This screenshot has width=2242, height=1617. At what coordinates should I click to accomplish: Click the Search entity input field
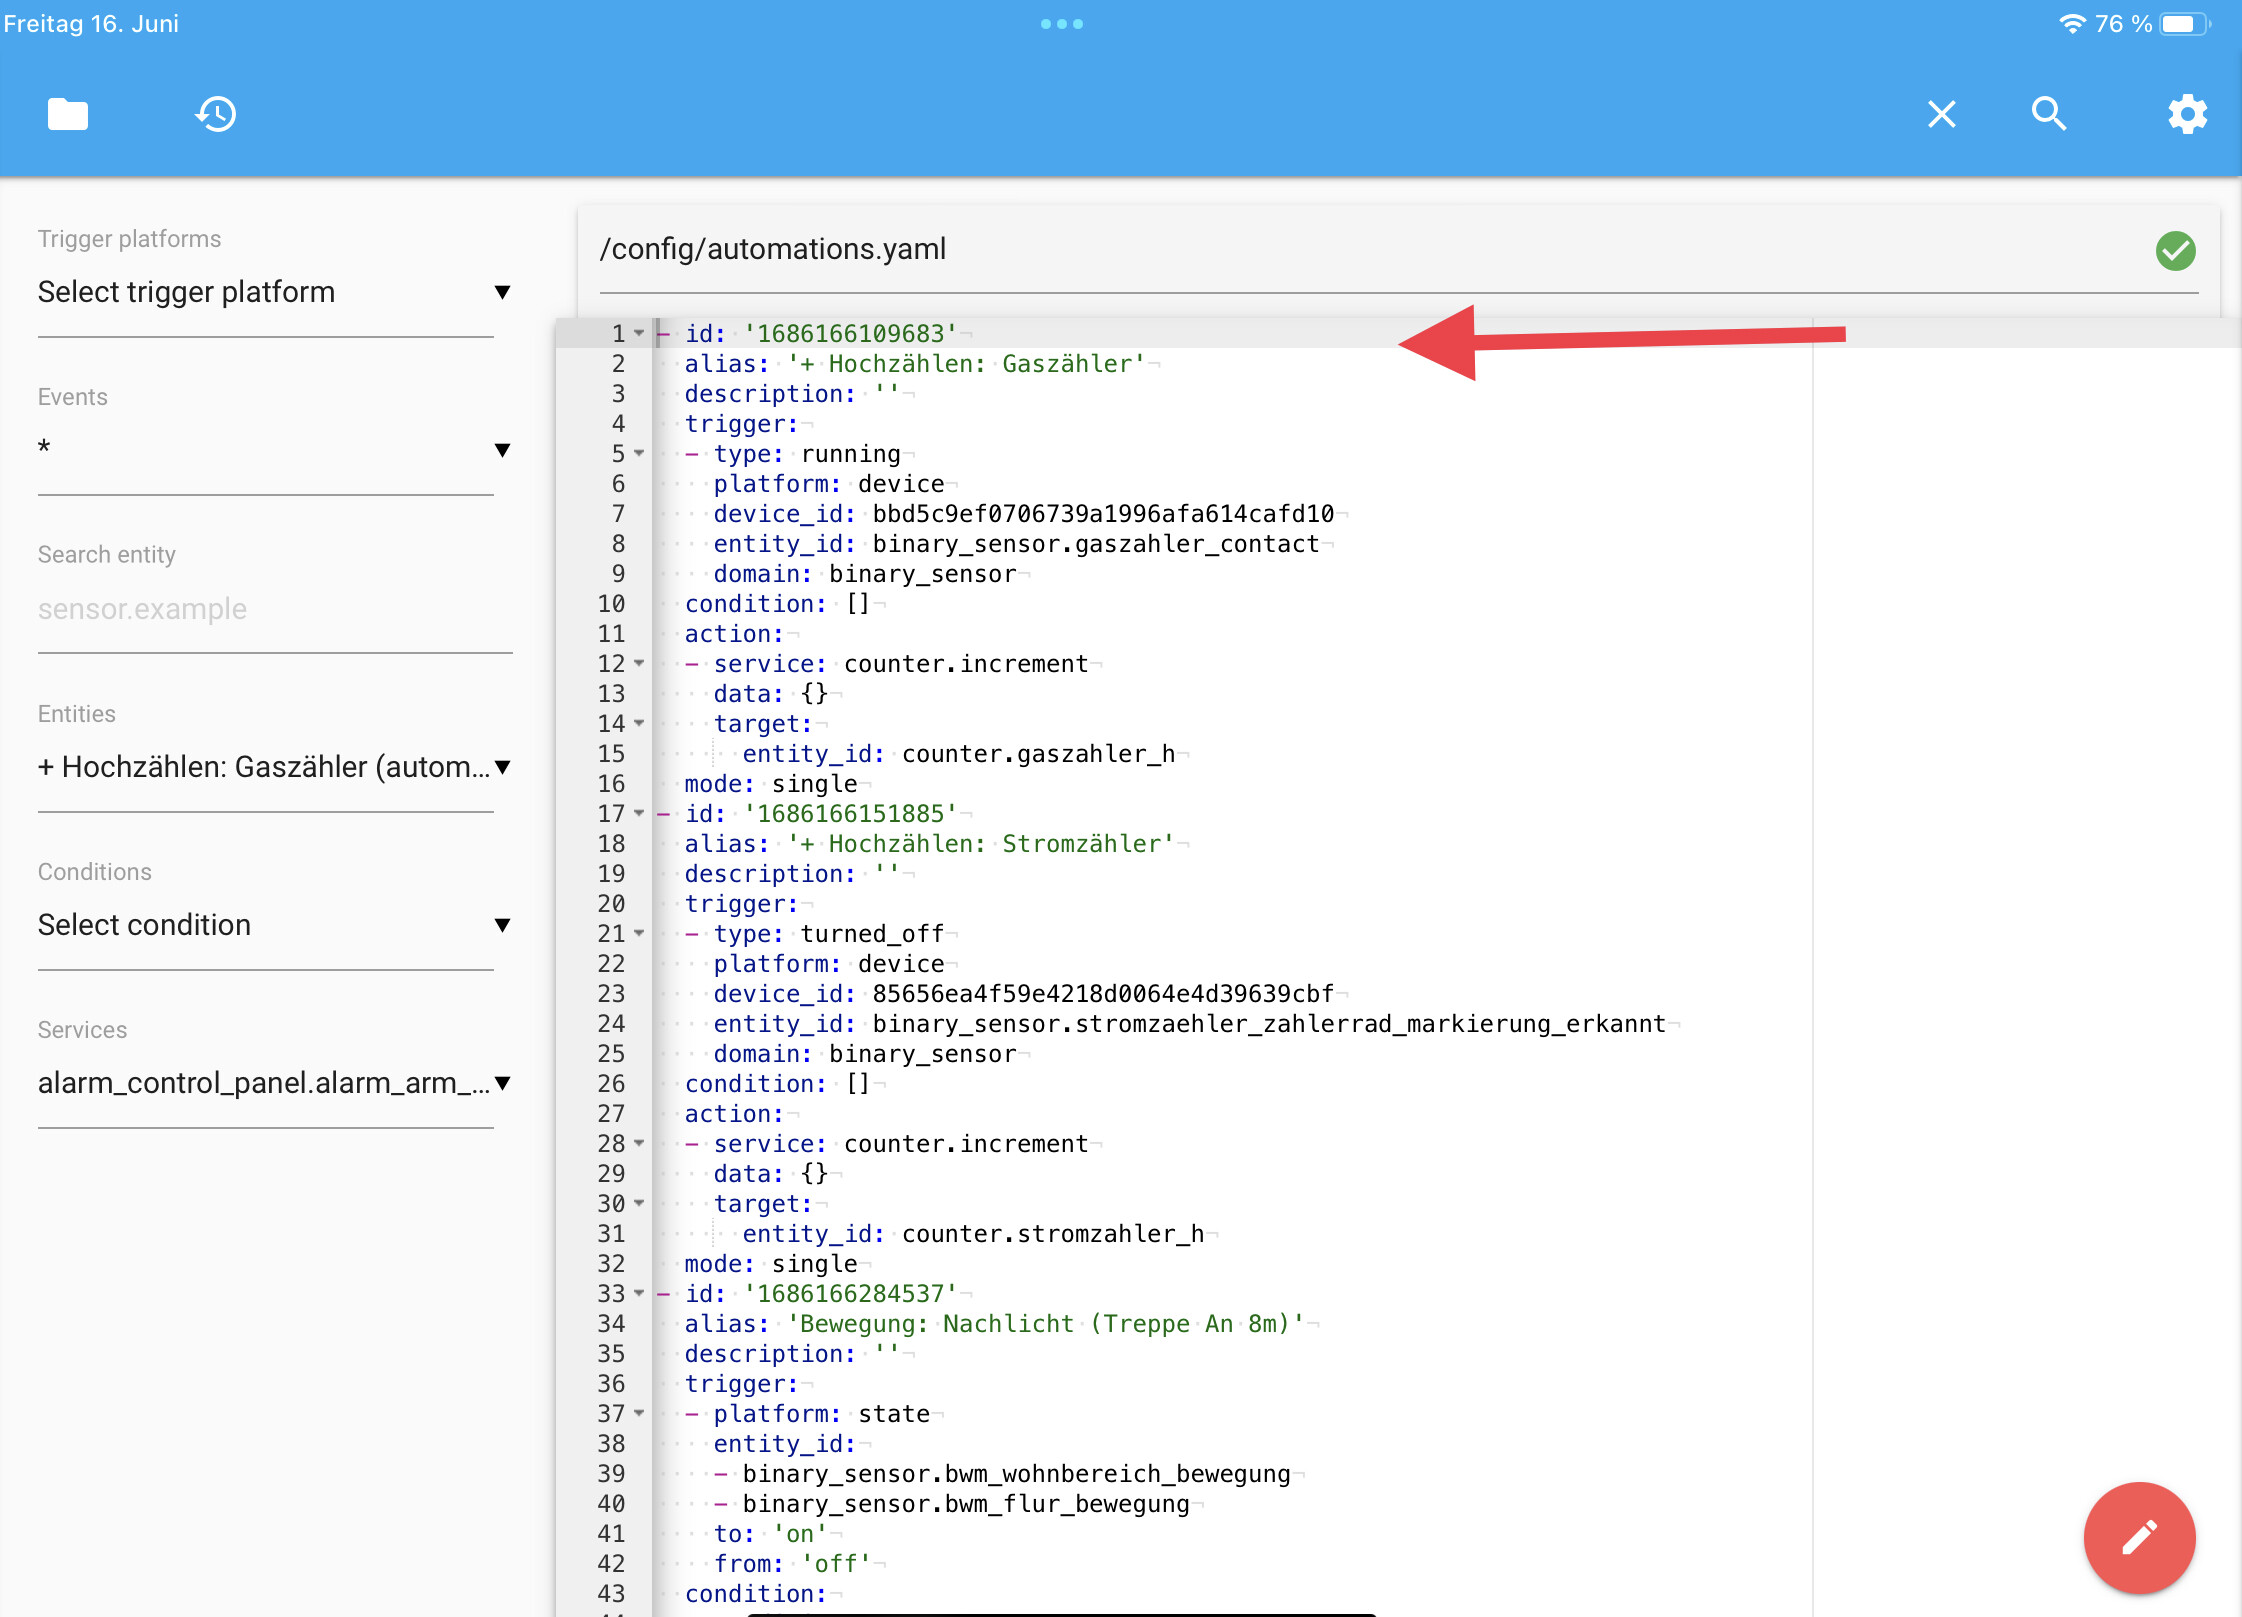[x=274, y=609]
